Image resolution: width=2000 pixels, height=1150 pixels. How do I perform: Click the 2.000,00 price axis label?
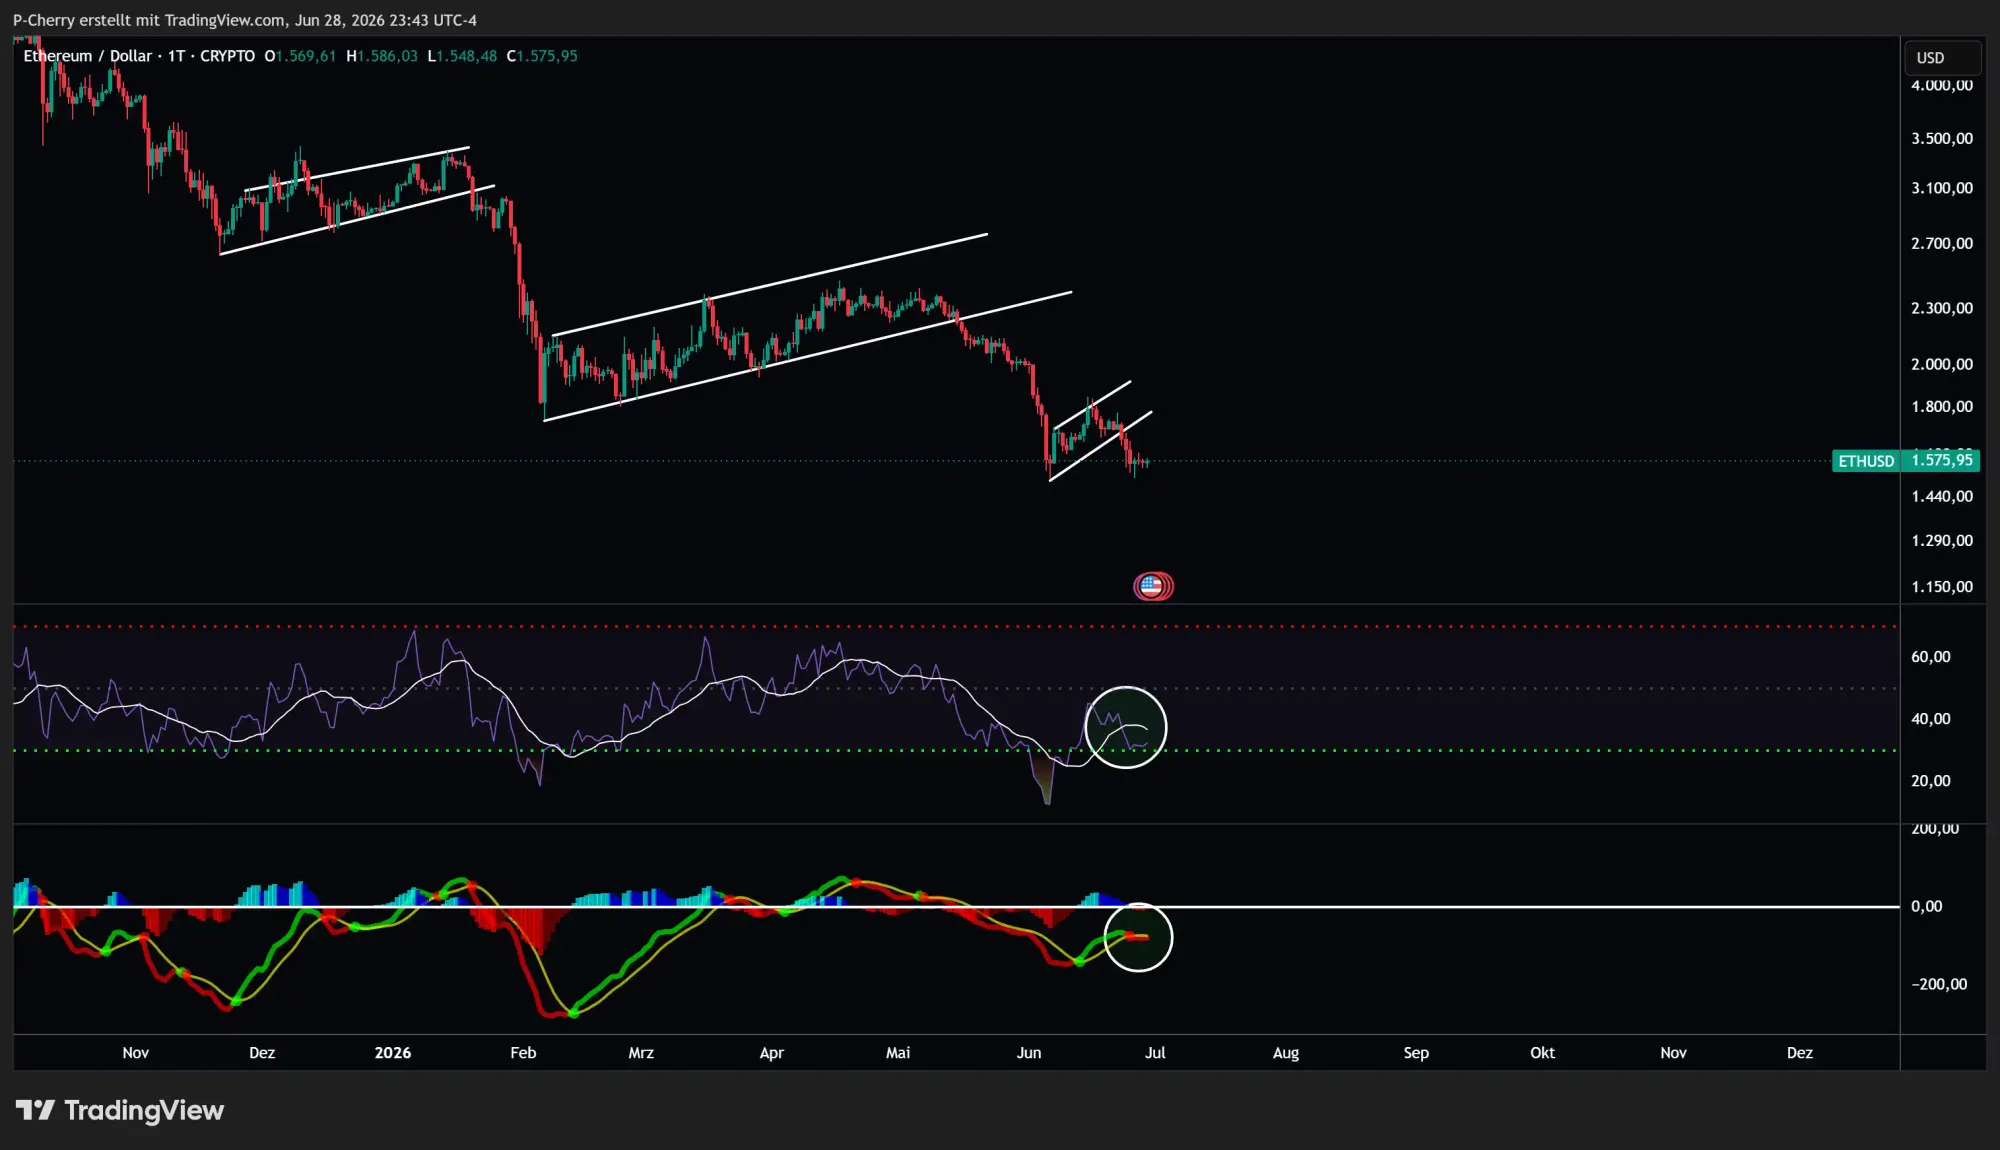pyautogui.click(x=1942, y=364)
